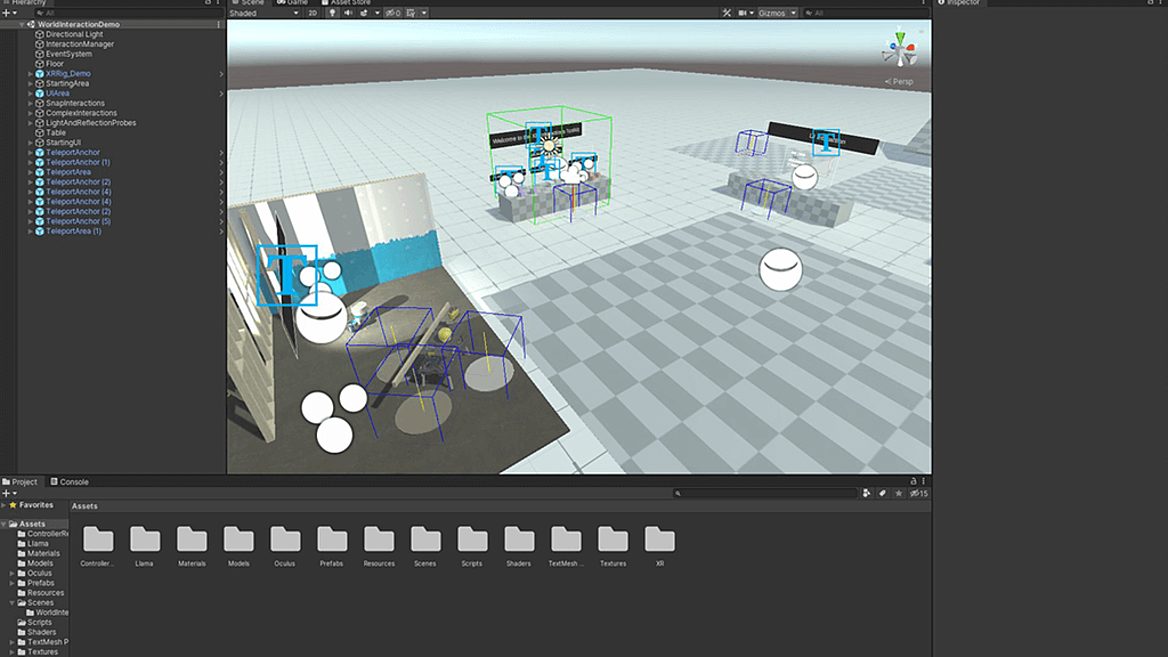Click the favorites star icon in Project toolbar

(x=899, y=493)
